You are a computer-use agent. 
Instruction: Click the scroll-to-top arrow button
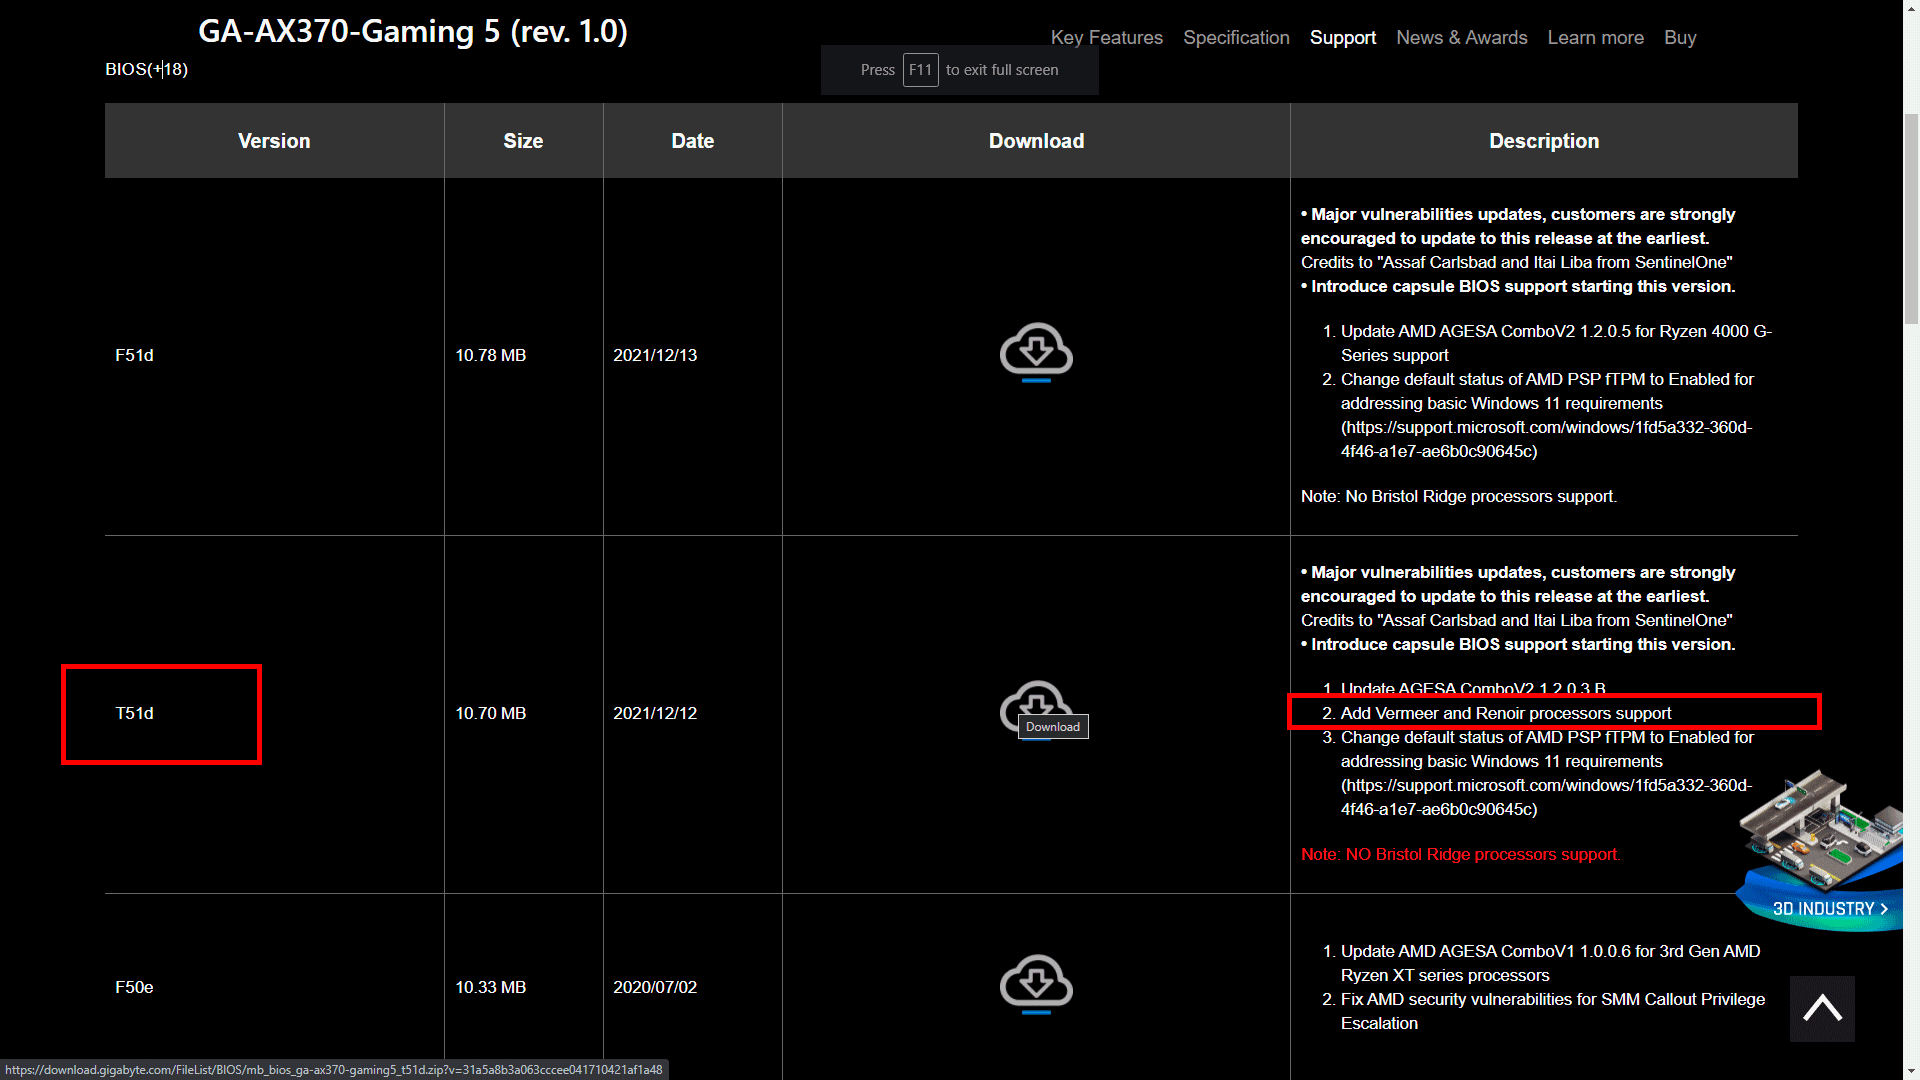point(1821,1008)
